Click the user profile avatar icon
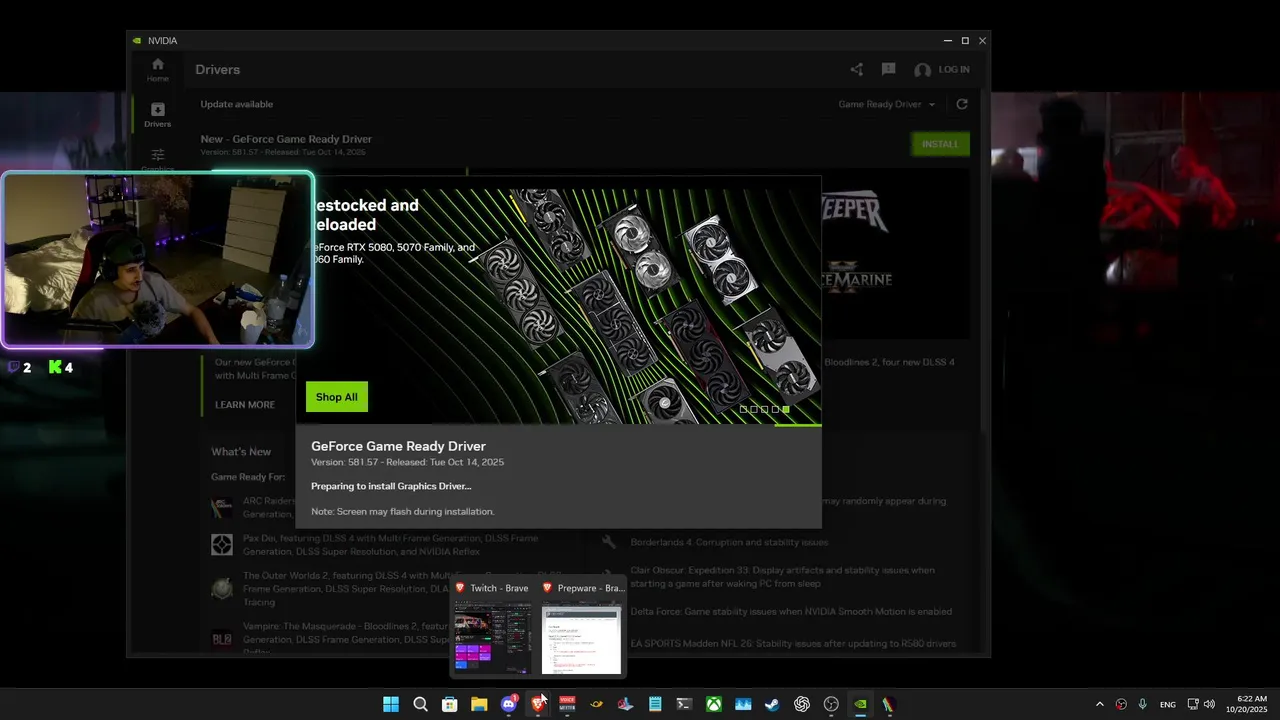 [x=922, y=70]
